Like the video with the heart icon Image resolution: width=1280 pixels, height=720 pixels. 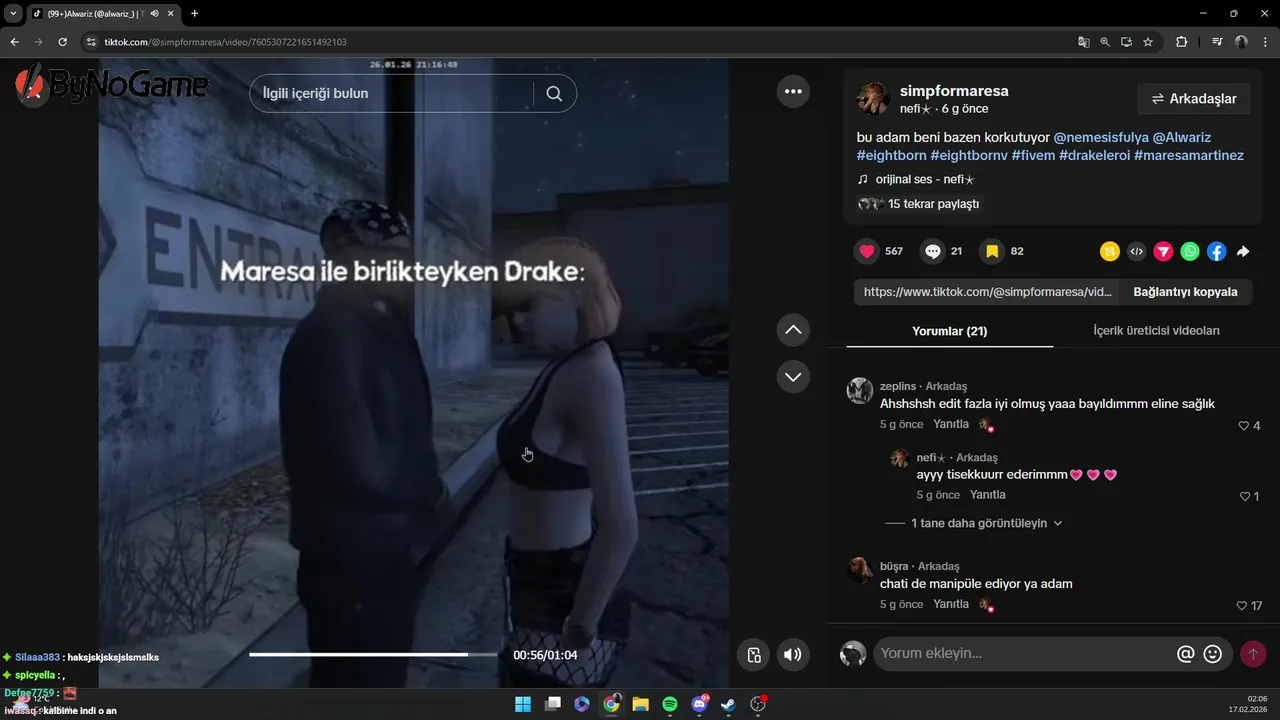coord(867,251)
